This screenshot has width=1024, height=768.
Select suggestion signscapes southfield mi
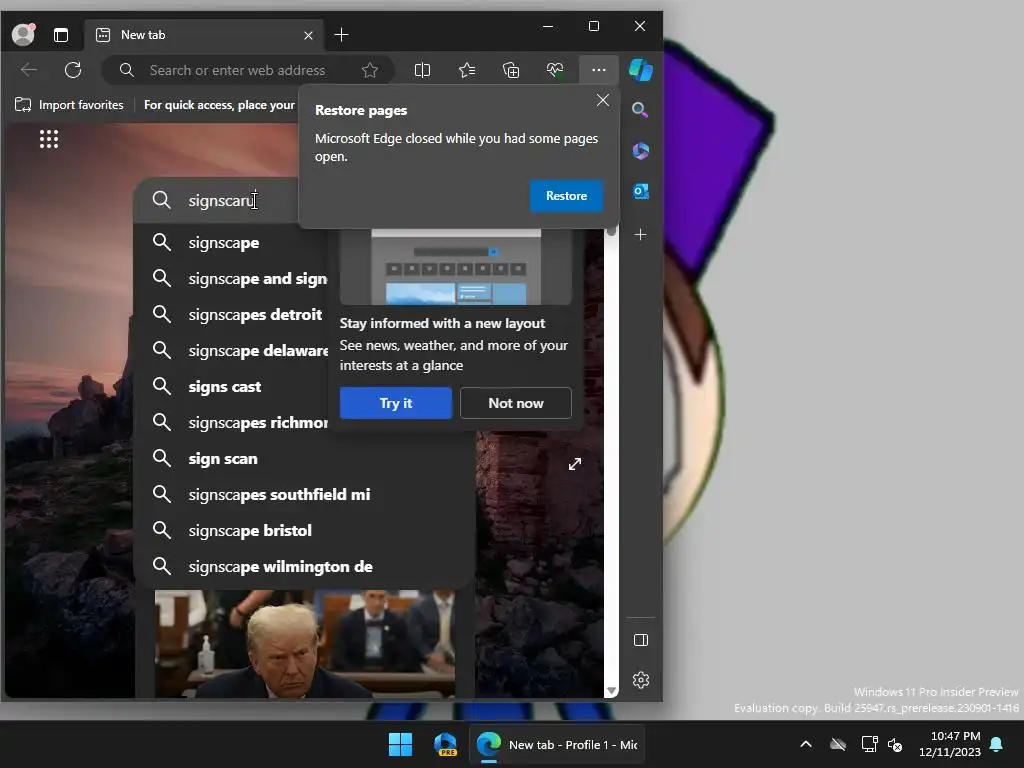(x=304, y=494)
